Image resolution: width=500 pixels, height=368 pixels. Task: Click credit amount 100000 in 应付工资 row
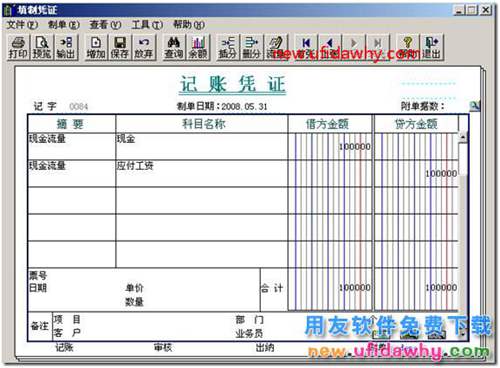point(441,174)
